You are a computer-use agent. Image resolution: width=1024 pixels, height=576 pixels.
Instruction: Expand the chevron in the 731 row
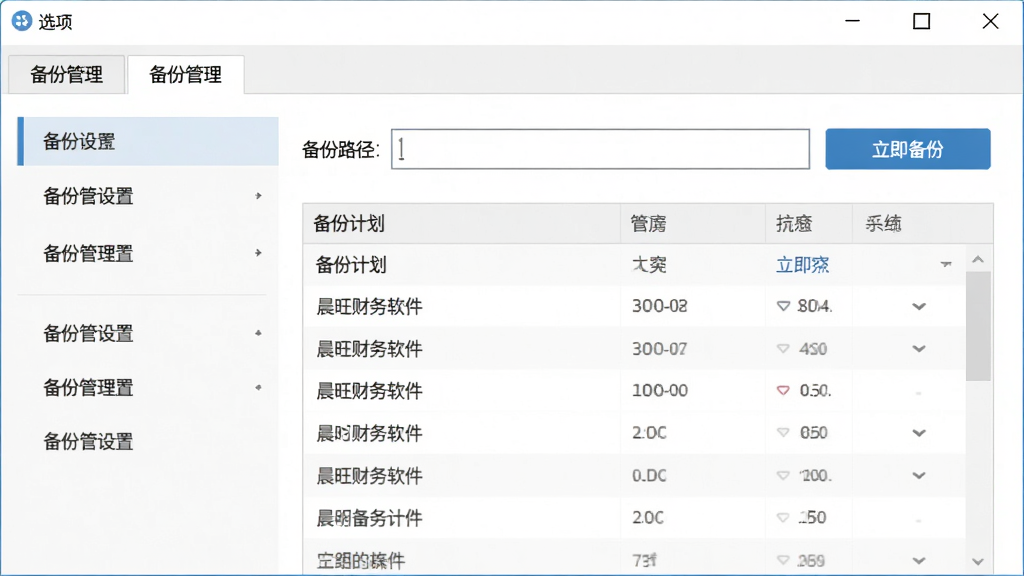tap(919, 560)
